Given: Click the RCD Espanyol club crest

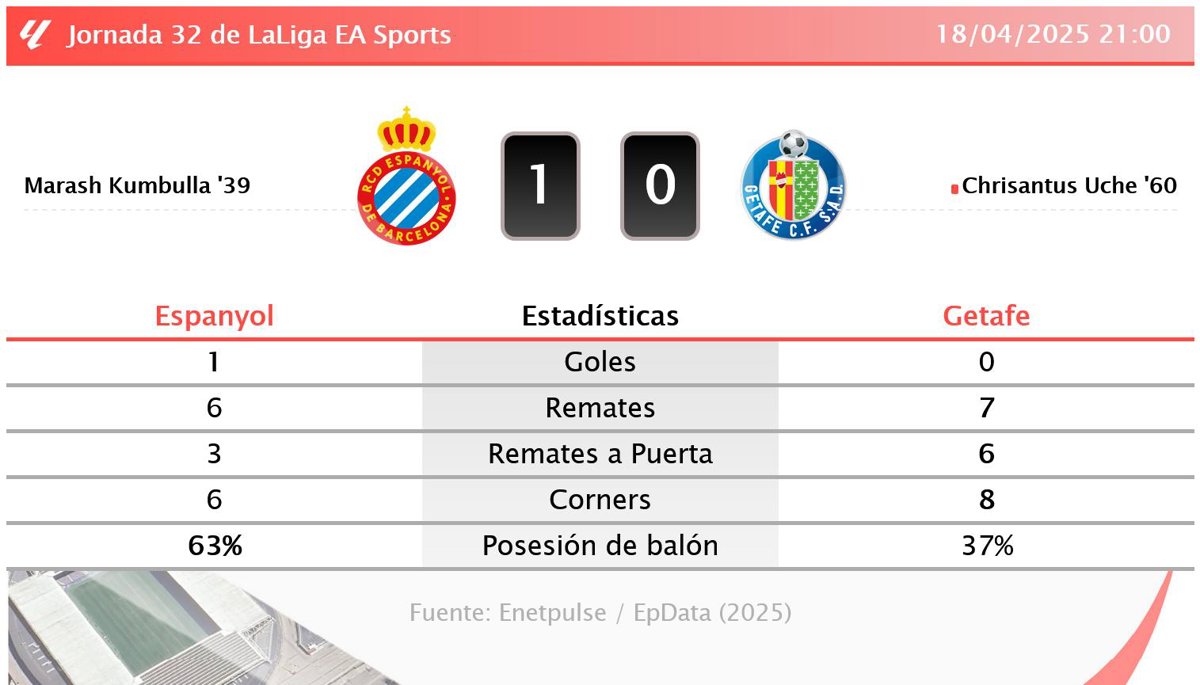Looking at the screenshot, I should (x=406, y=178).
